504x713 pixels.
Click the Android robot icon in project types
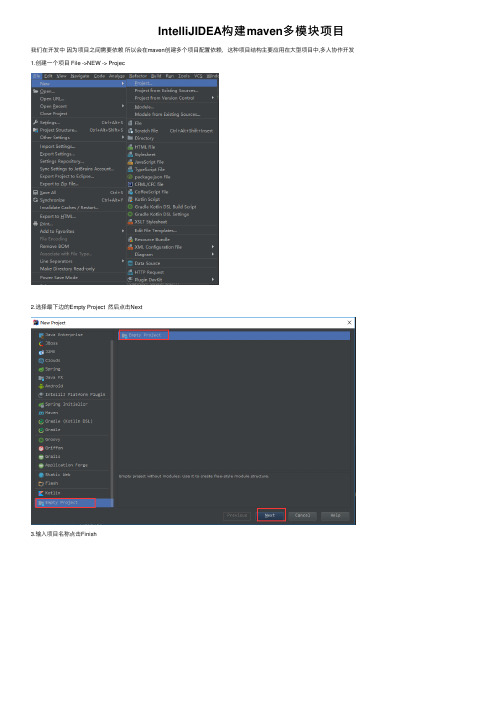[x=41, y=386]
